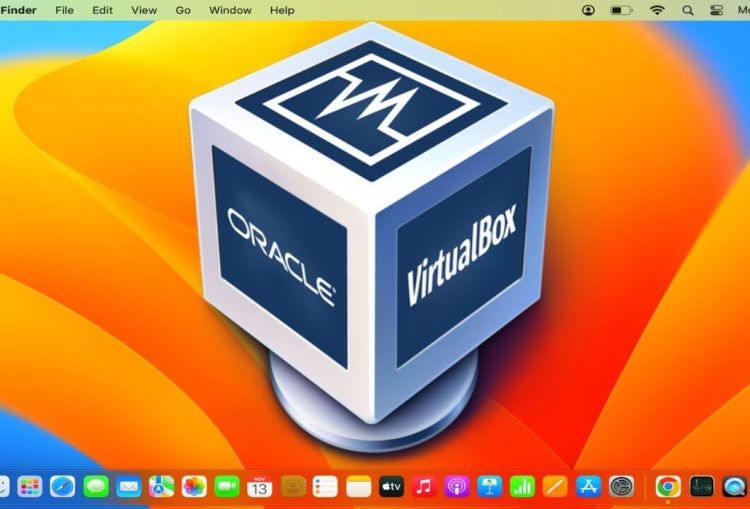The width and height of the screenshot is (750, 509).
Task: Open the Wi-Fi status menu
Action: tap(658, 10)
